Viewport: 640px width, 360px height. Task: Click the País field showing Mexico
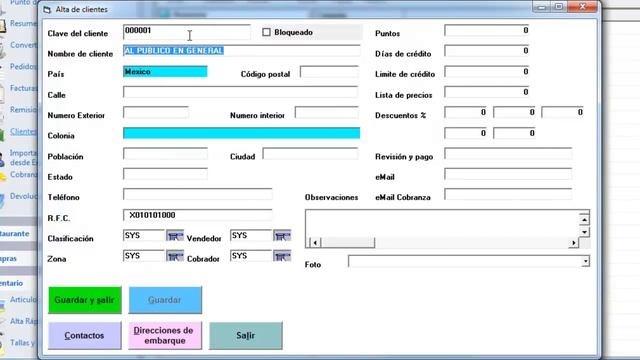tap(165, 71)
